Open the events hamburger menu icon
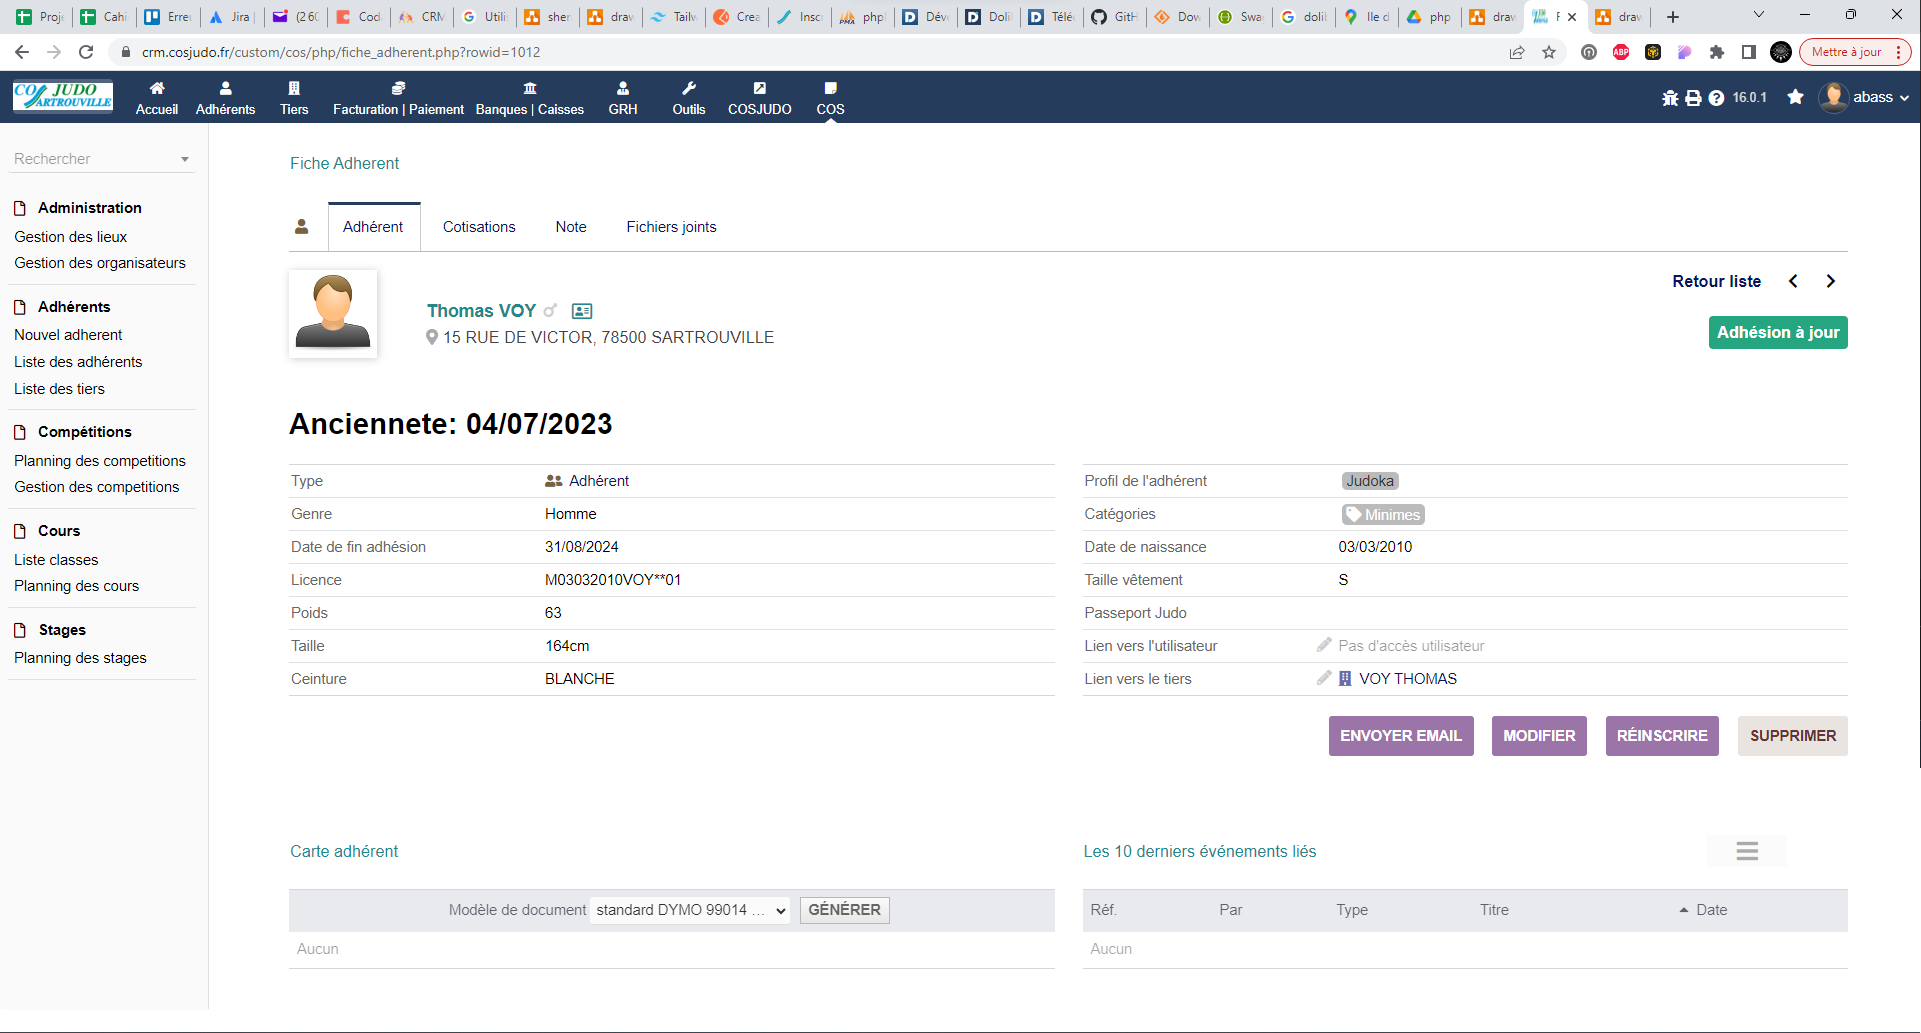 click(x=1747, y=851)
